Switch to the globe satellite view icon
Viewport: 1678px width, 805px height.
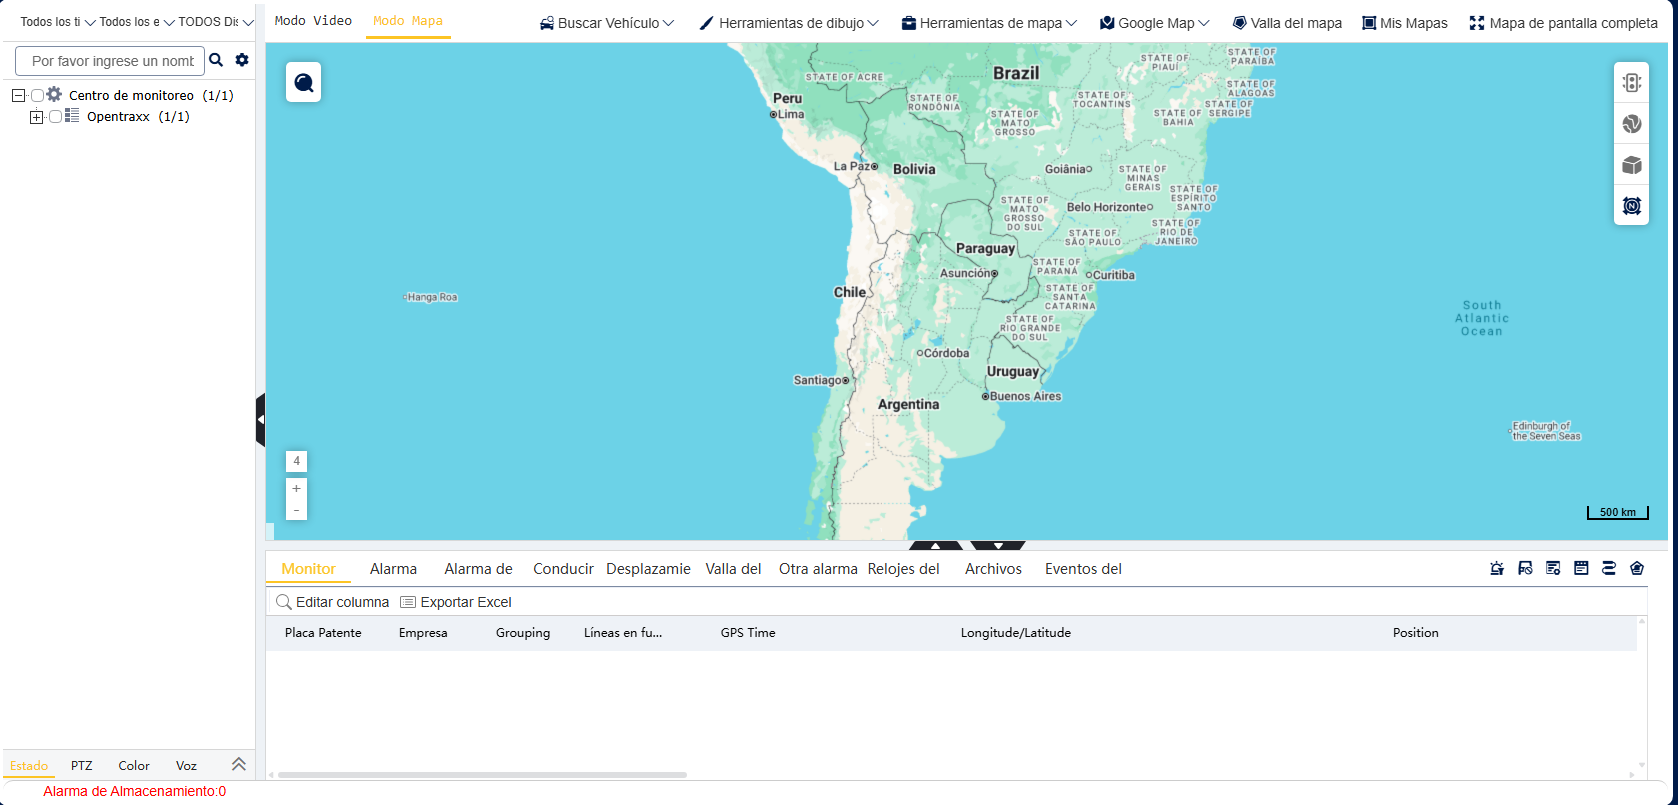pyautogui.click(x=1631, y=124)
